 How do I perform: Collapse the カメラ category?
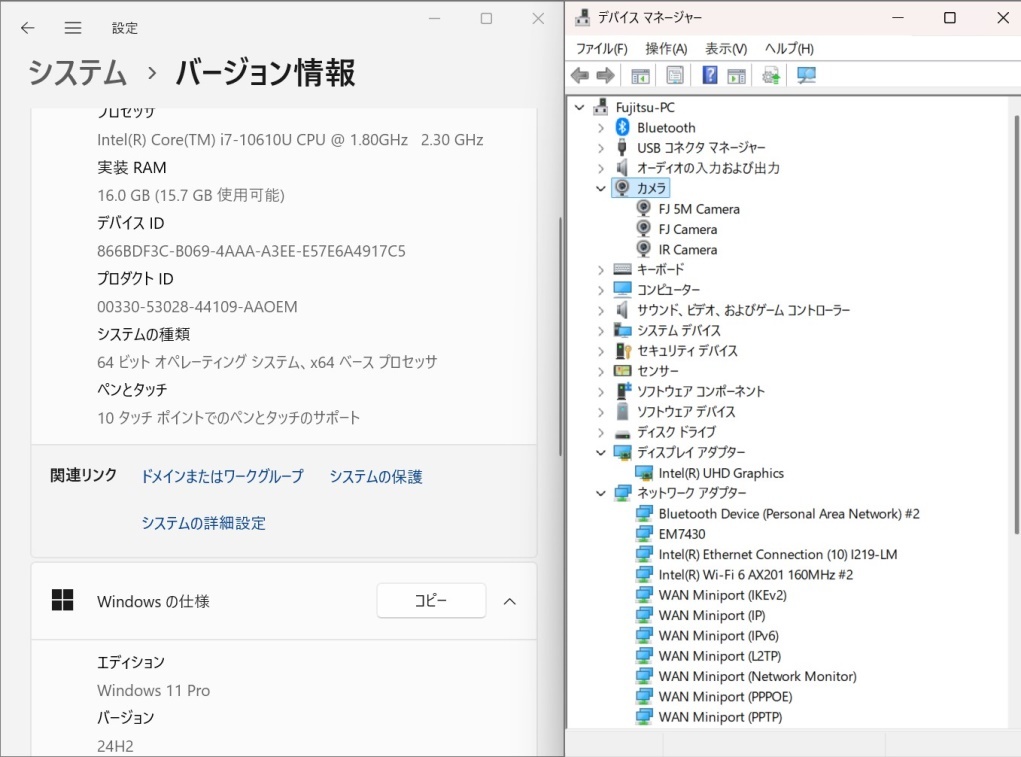pos(601,188)
